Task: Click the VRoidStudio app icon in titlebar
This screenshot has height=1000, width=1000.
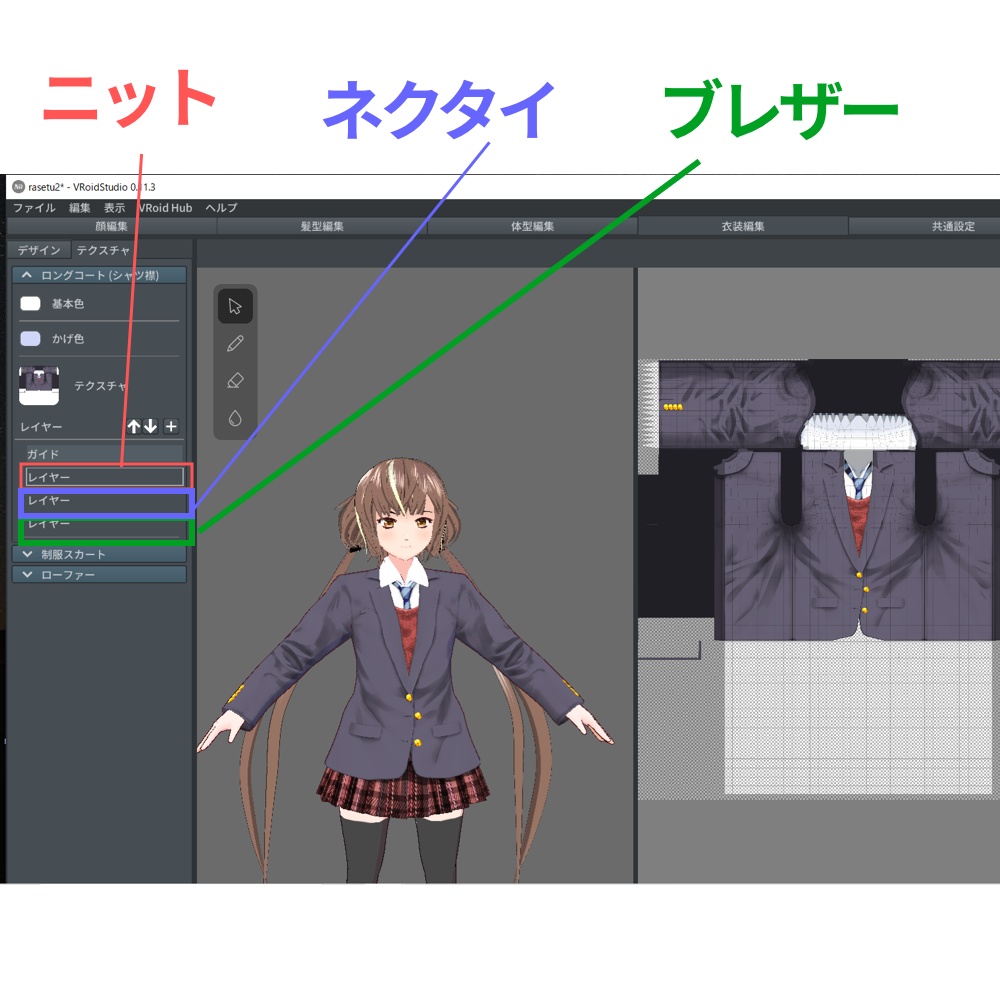Action: pyautogui.click(x=16, y=185)
